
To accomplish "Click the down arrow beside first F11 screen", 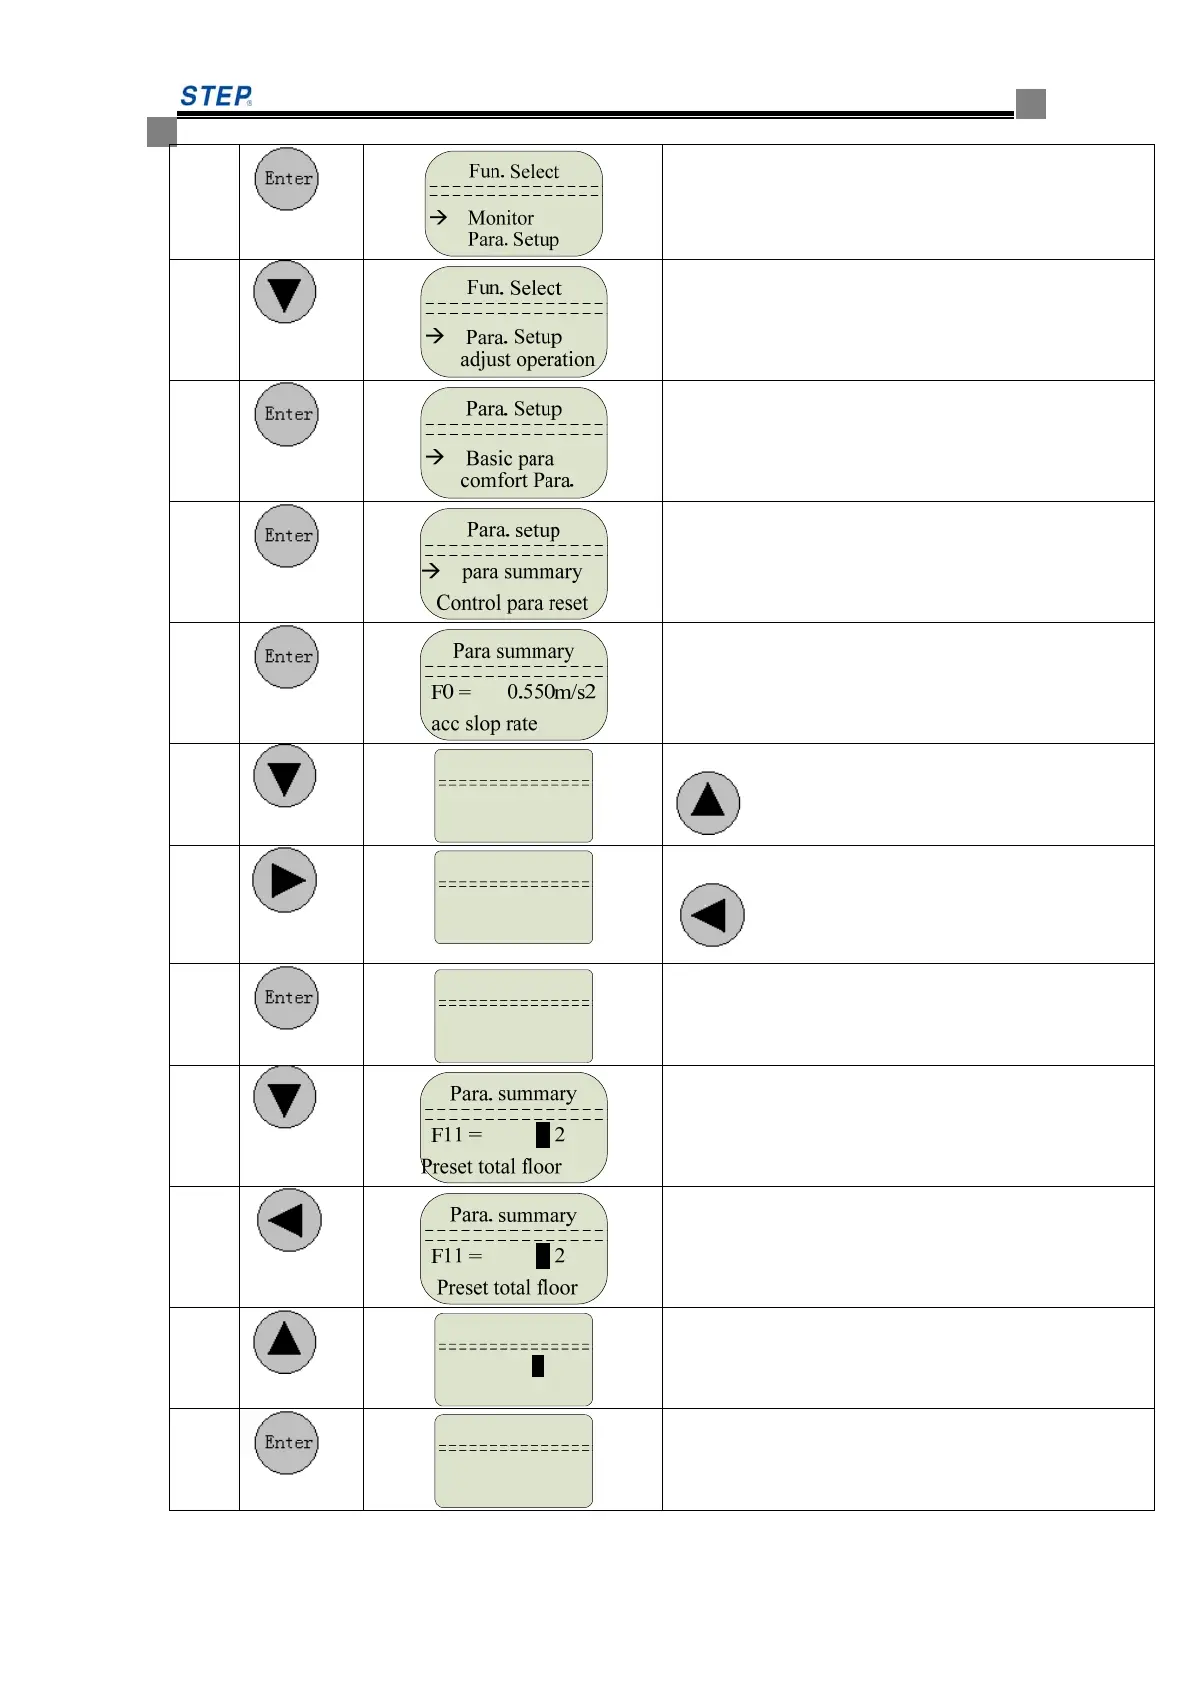I will click(285, 1097).
